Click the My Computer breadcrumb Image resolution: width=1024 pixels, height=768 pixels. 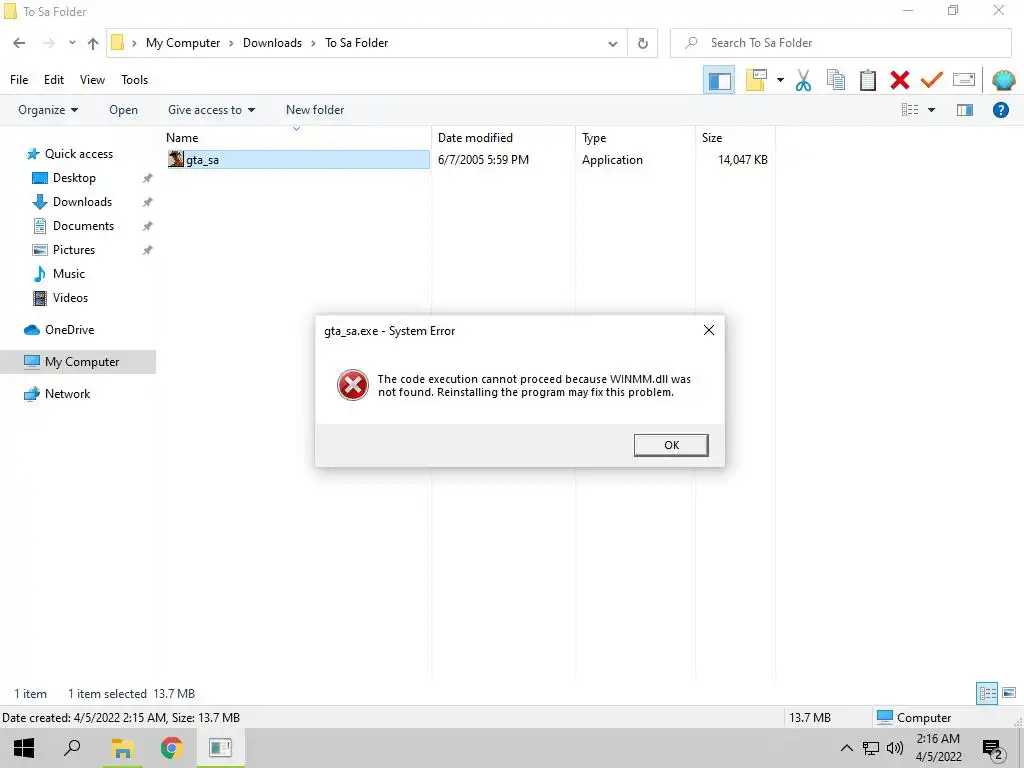[x=183, y=43]
